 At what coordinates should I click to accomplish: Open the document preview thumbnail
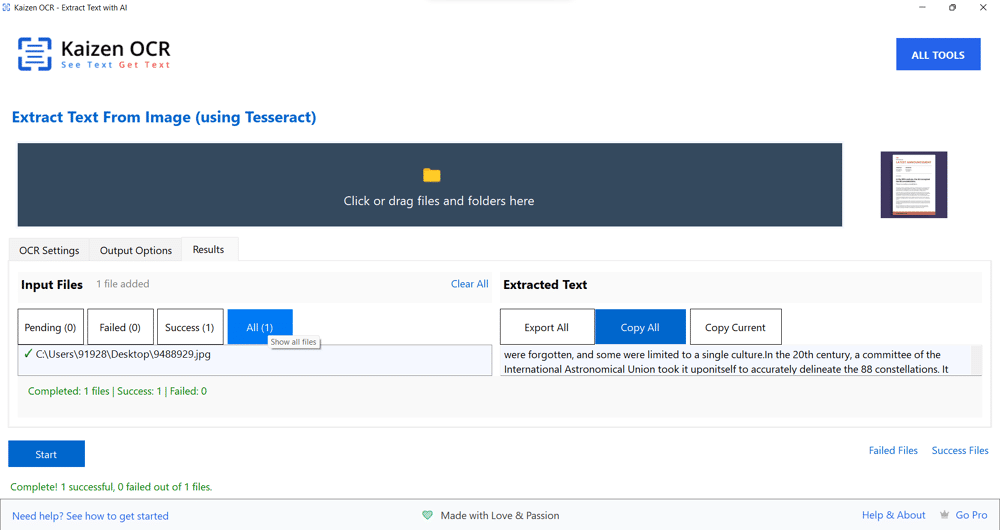[913, 185]
